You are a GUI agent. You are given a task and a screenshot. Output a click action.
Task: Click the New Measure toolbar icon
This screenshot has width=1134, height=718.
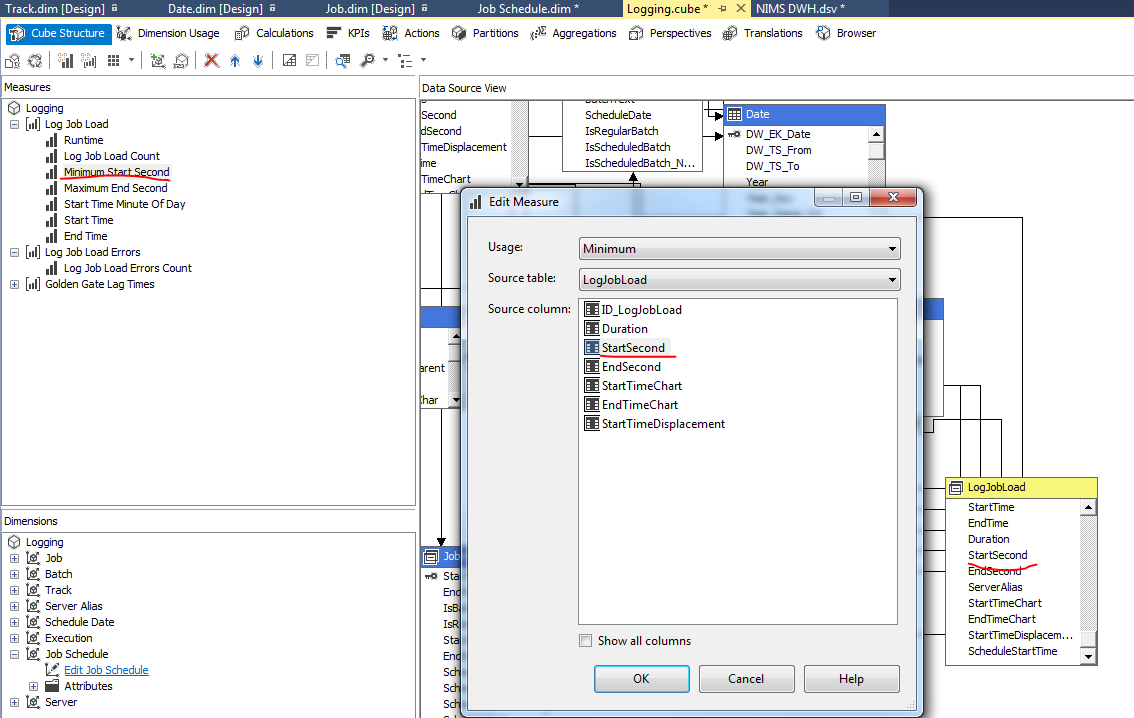[x=63, y=60]
